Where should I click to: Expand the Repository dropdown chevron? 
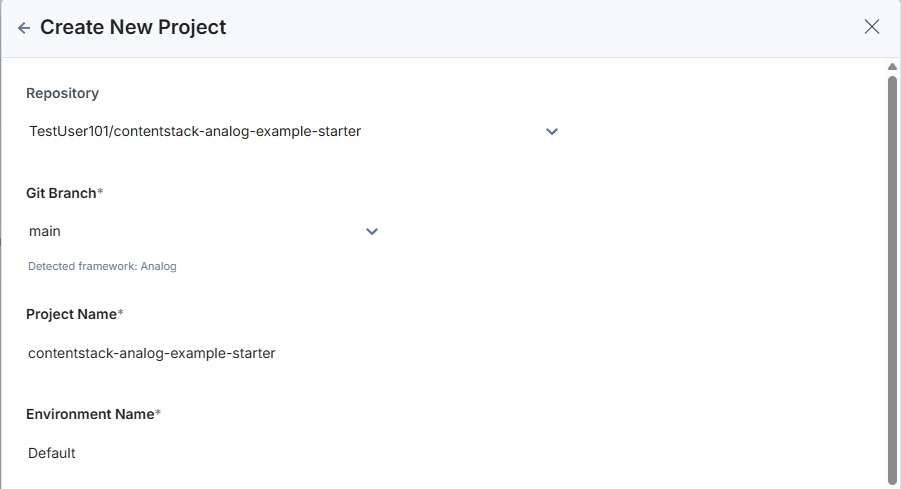point(552,131)
